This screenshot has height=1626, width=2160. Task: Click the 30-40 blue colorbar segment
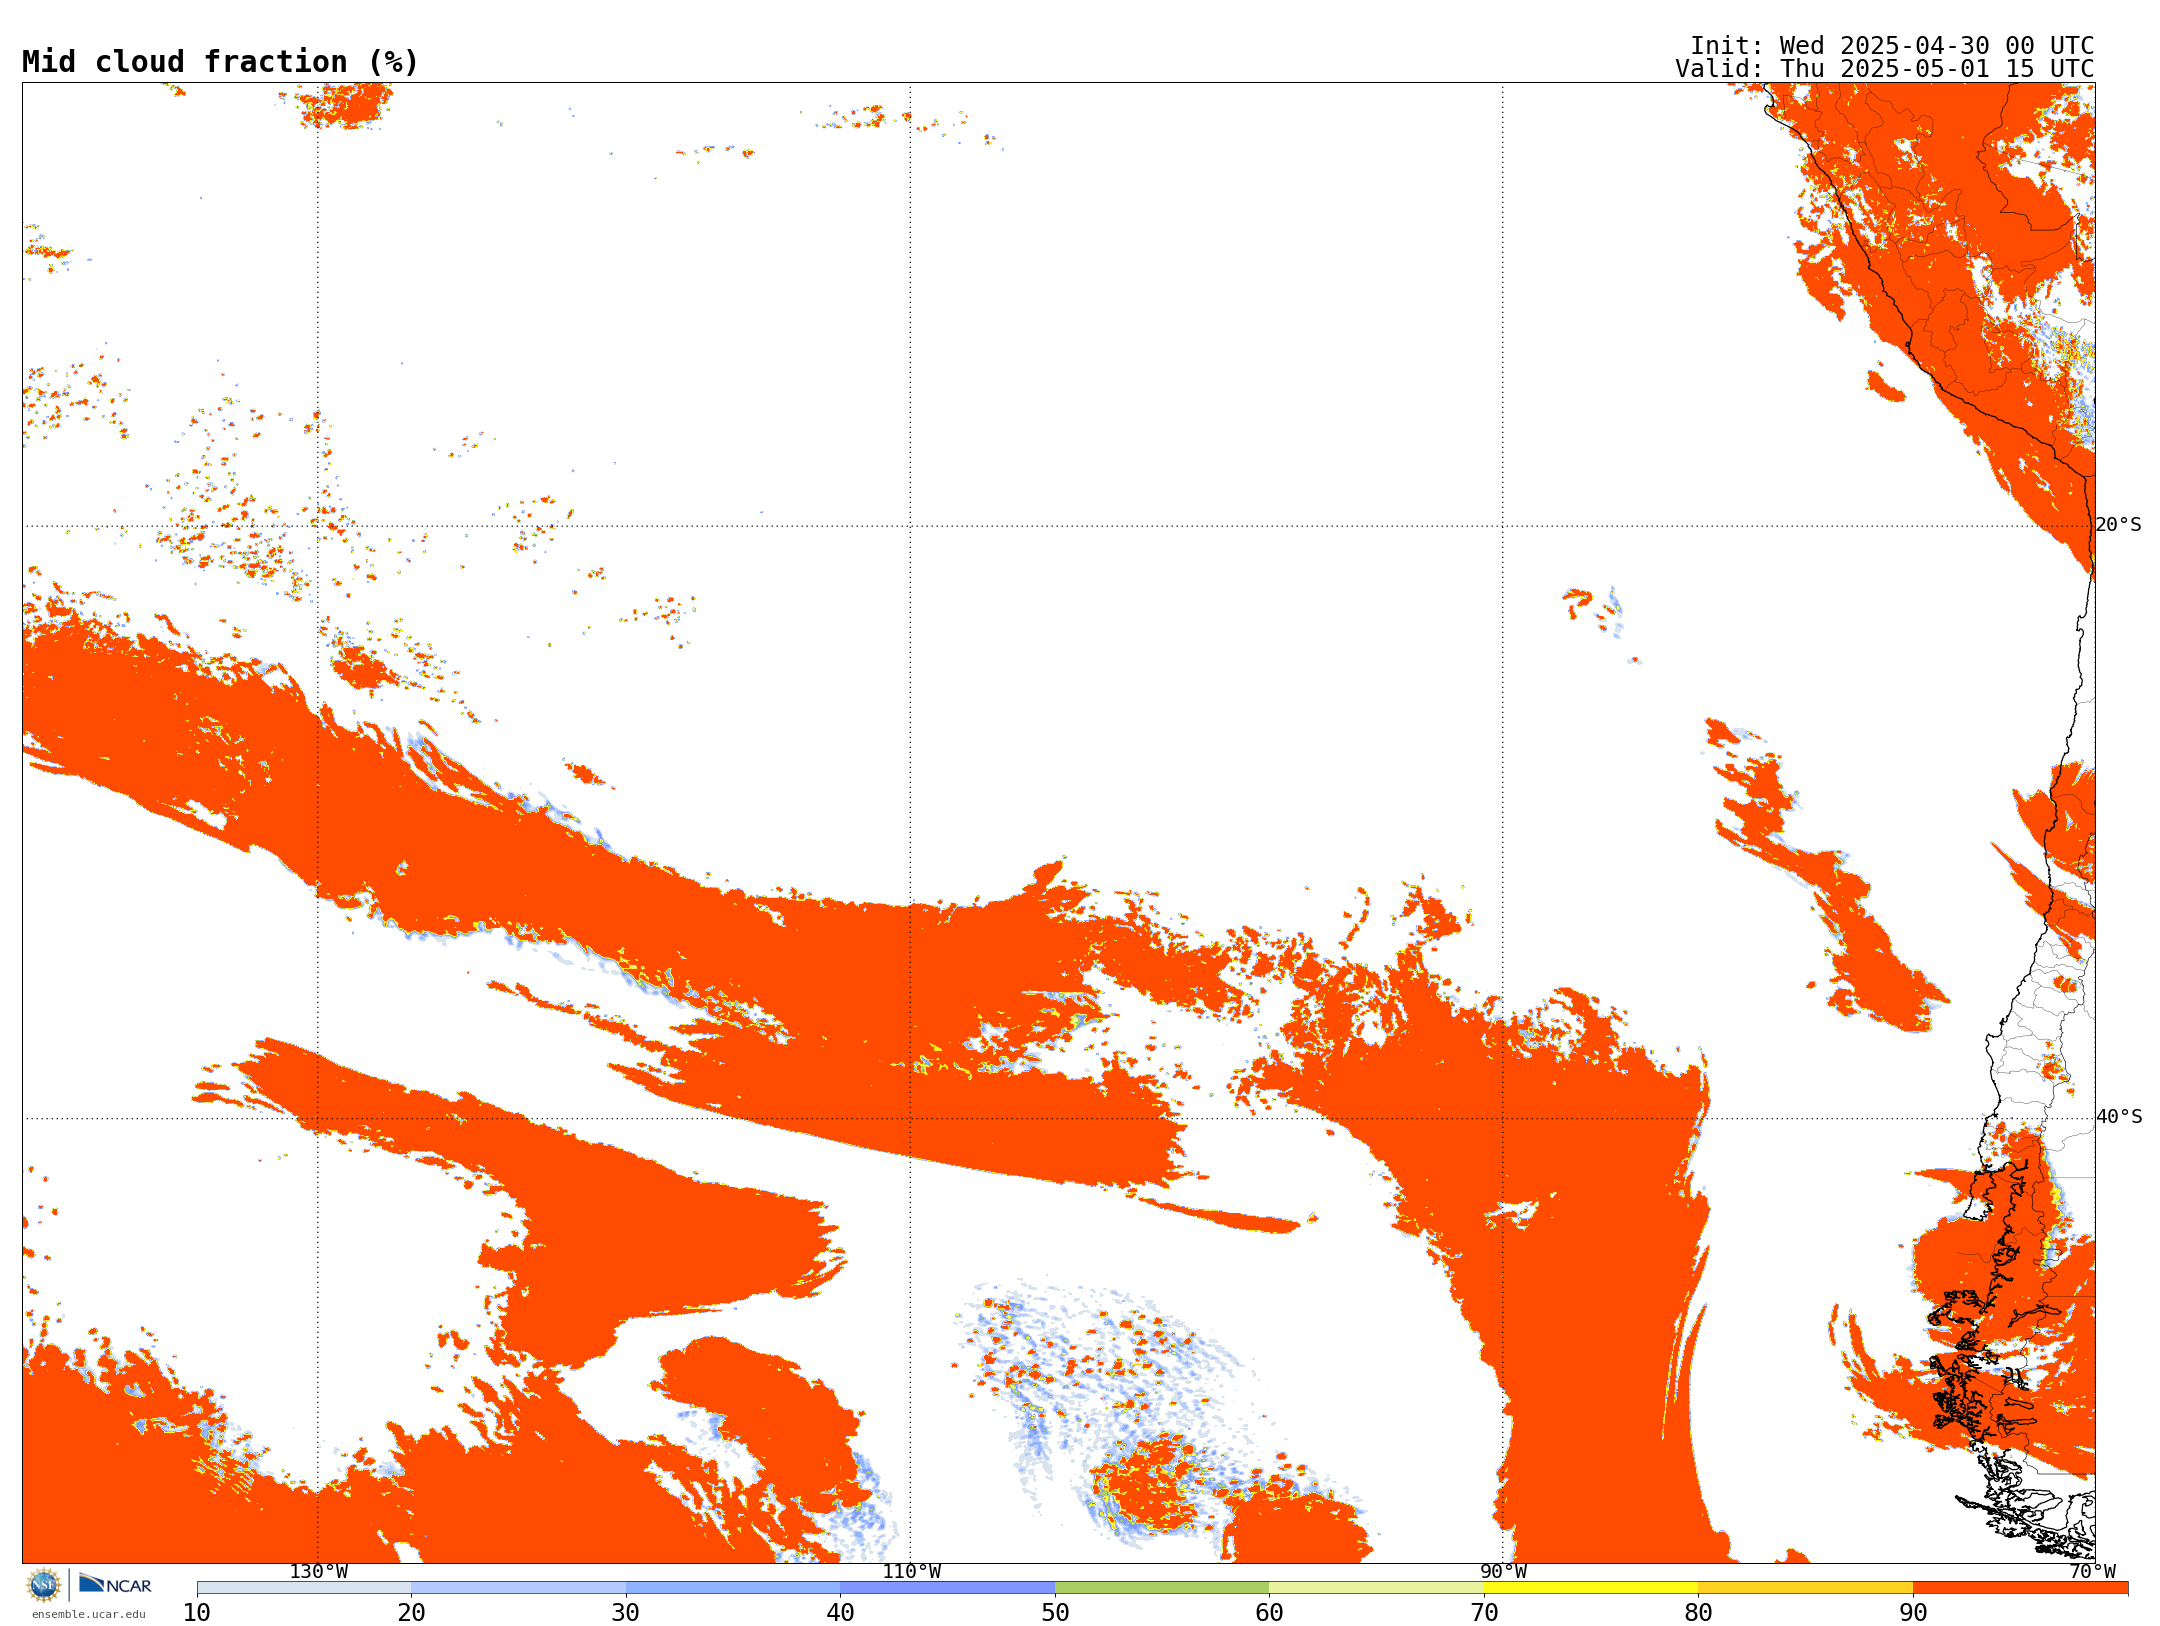733,1588
